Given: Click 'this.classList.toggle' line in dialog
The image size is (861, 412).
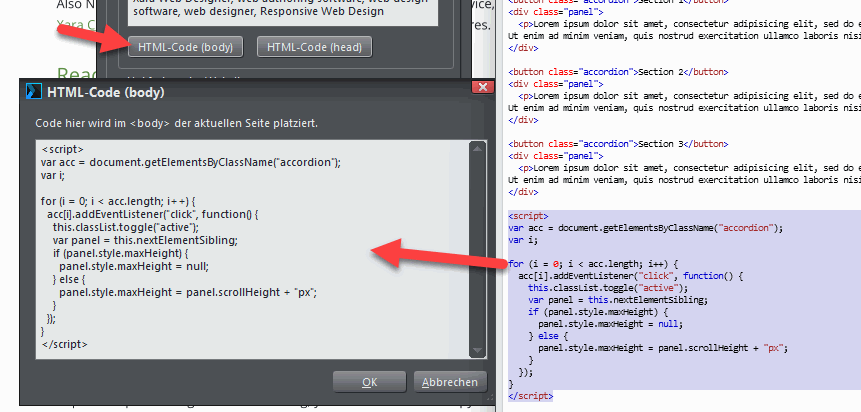Looking at the screenshot, I should click(126, 227).
